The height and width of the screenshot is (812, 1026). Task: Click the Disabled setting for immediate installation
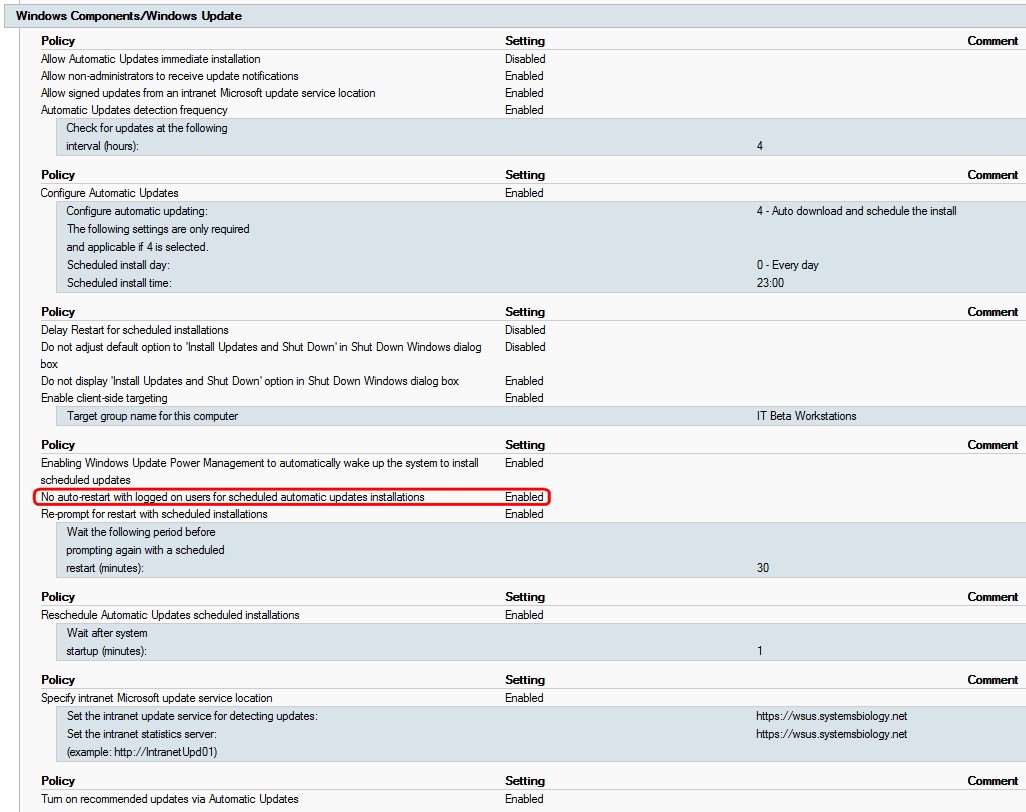pyautogui.click(x=525, y=59)
